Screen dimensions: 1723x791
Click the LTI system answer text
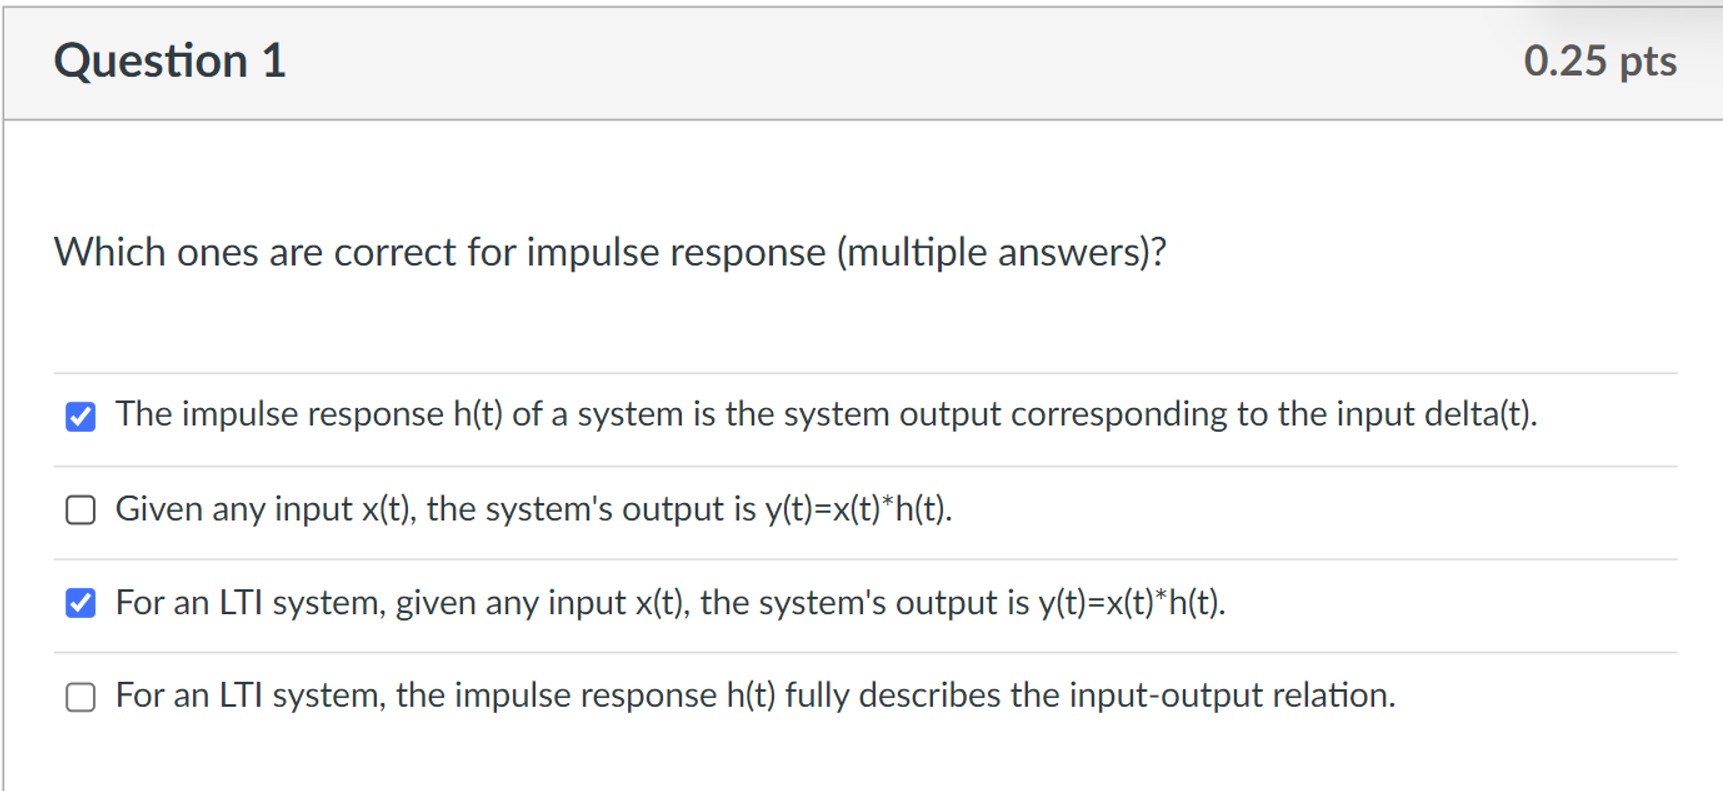670,601
